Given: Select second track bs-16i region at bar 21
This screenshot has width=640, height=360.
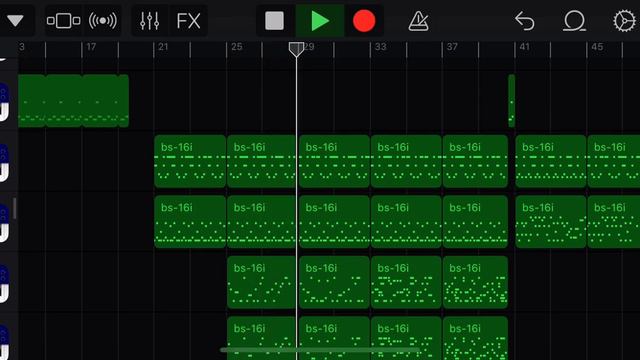Looking at the screenshot, I should tap(190, 161).
